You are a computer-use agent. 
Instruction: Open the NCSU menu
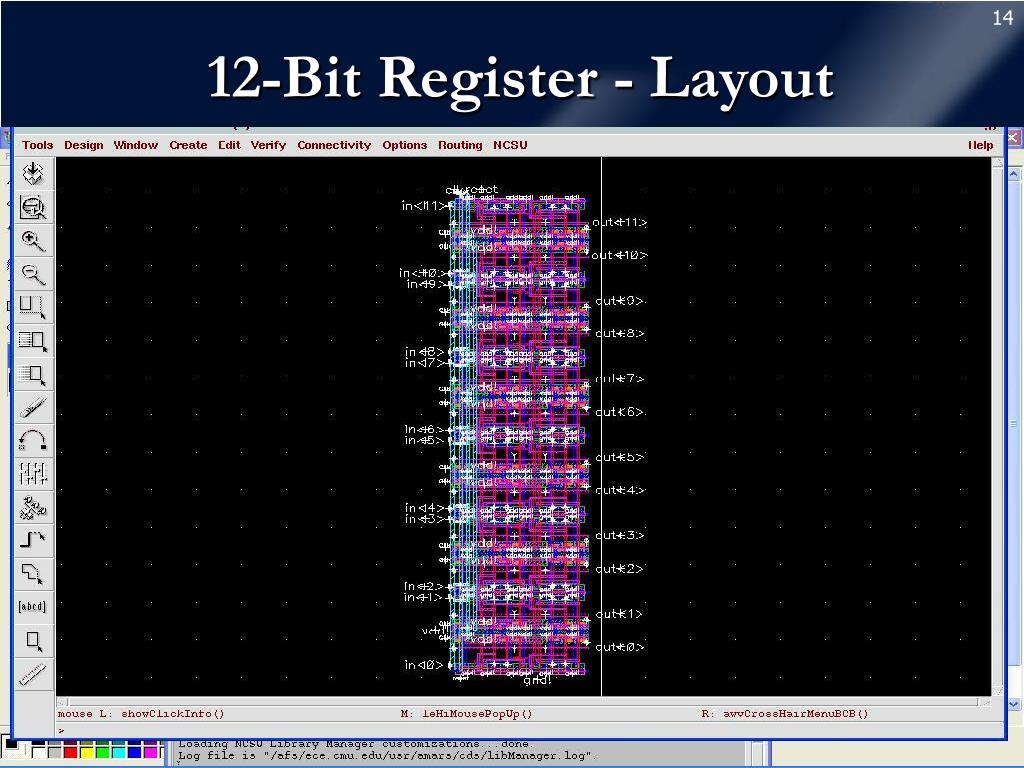point(510,145)
